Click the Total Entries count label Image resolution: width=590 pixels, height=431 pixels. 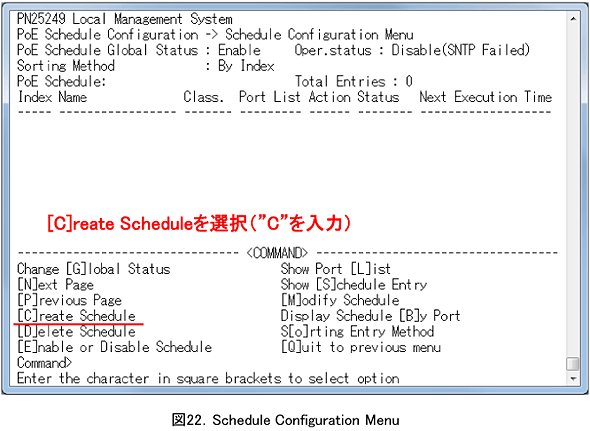tap(354, 81)
